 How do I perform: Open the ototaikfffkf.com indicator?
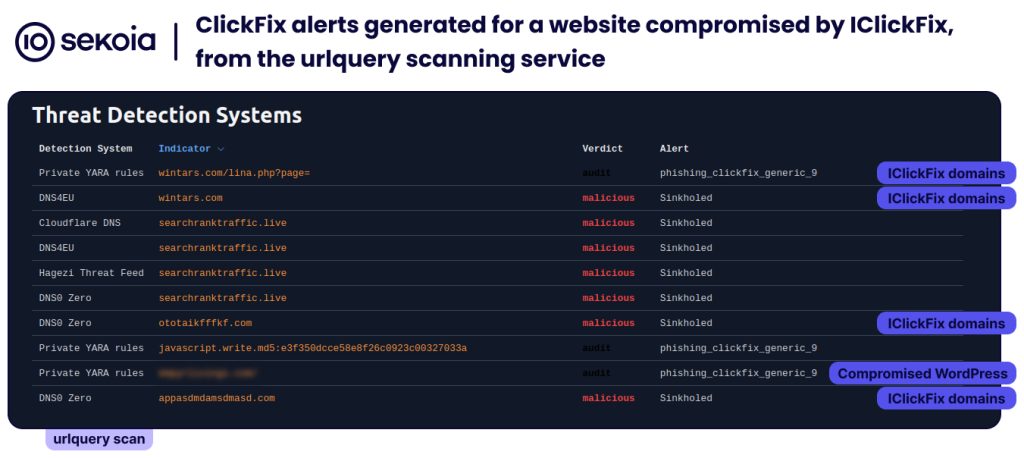pos(205,323)
